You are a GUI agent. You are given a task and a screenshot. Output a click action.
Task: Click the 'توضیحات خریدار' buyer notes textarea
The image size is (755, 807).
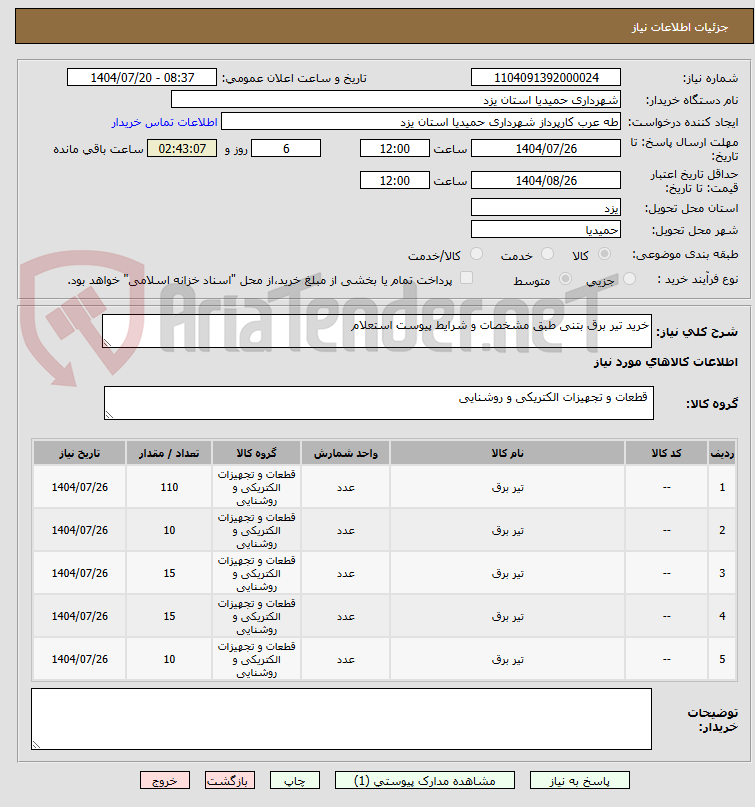(341, 719)
